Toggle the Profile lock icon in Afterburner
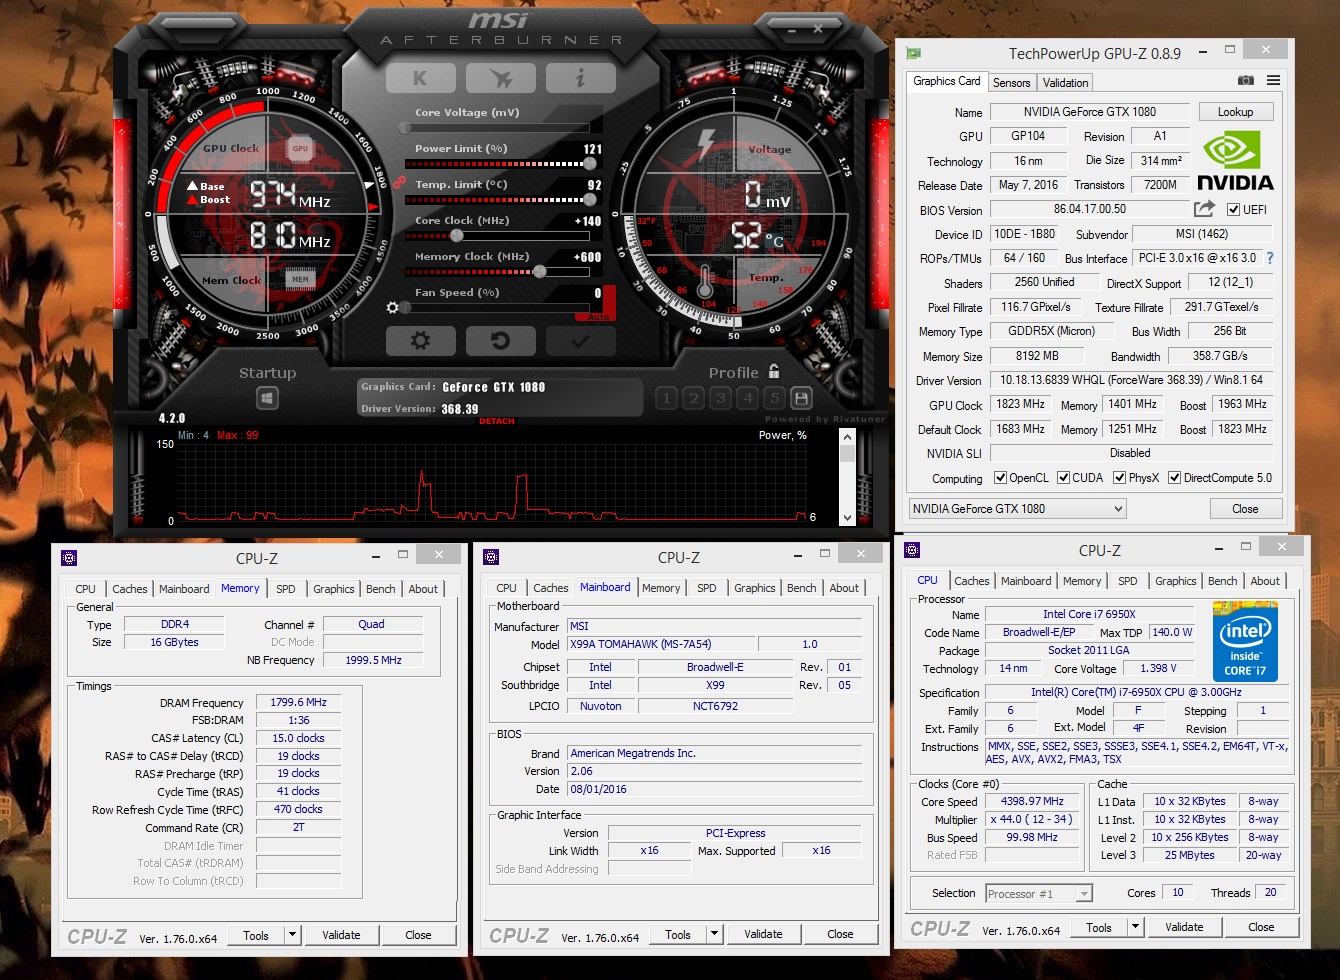Screen dimensions: 1340x980 (774, 371)
